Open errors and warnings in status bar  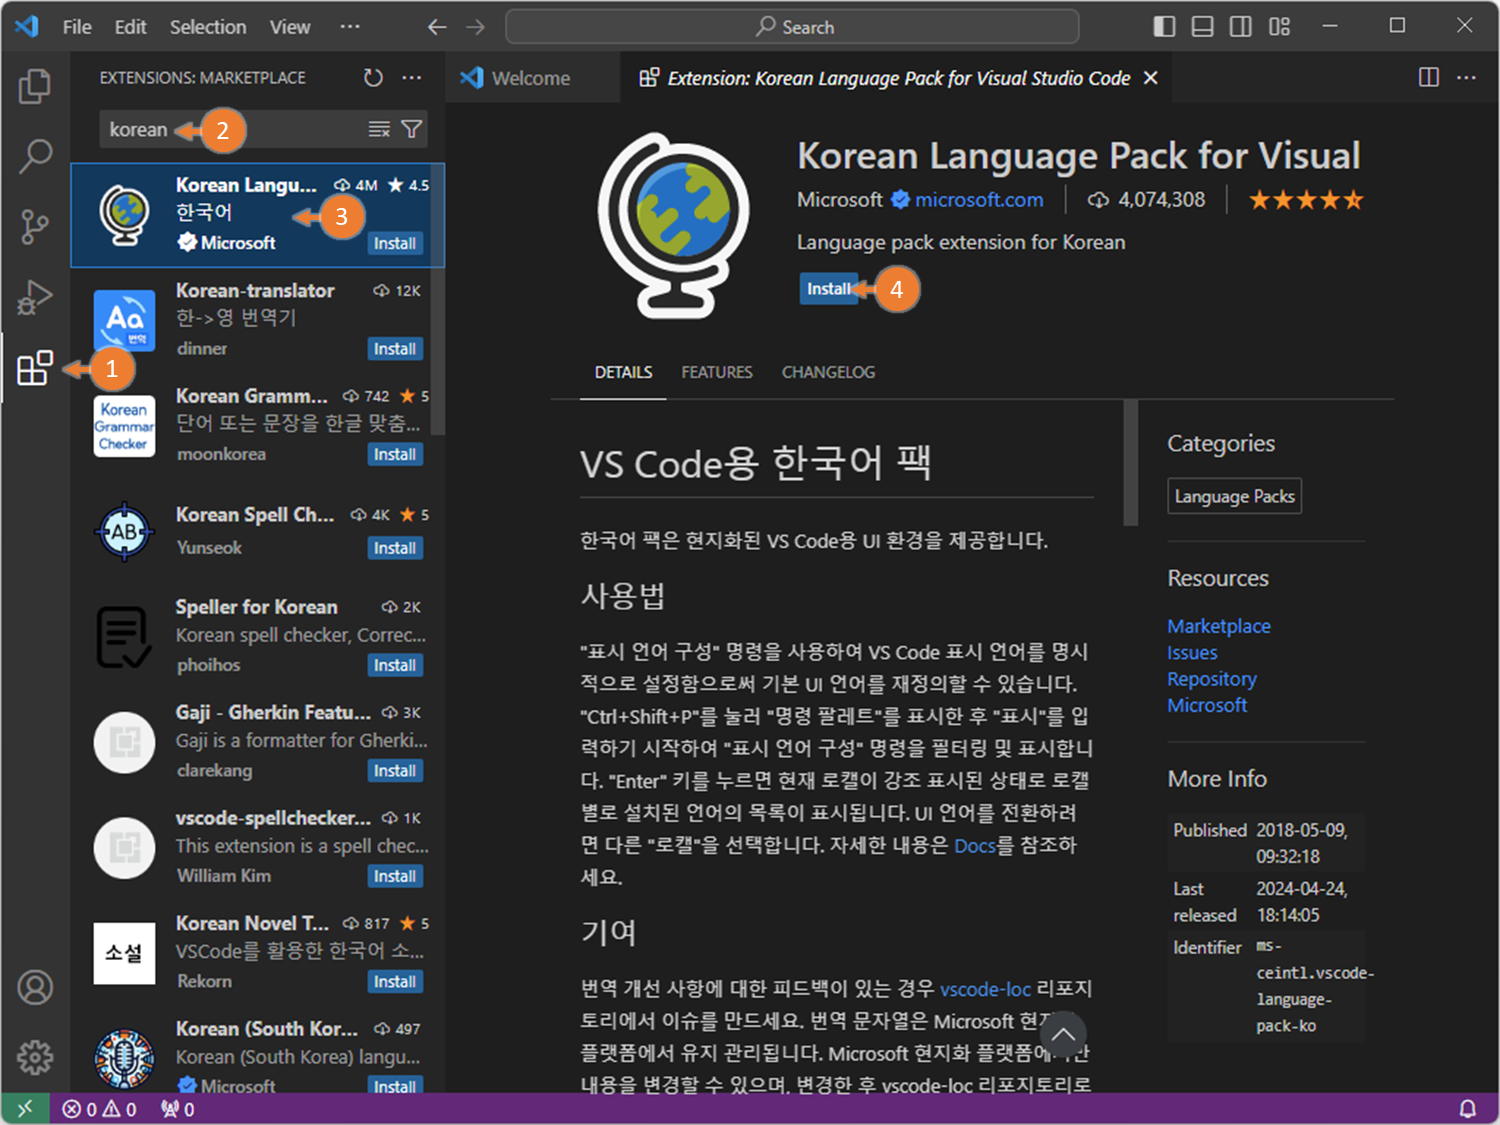pos(99,1109)
